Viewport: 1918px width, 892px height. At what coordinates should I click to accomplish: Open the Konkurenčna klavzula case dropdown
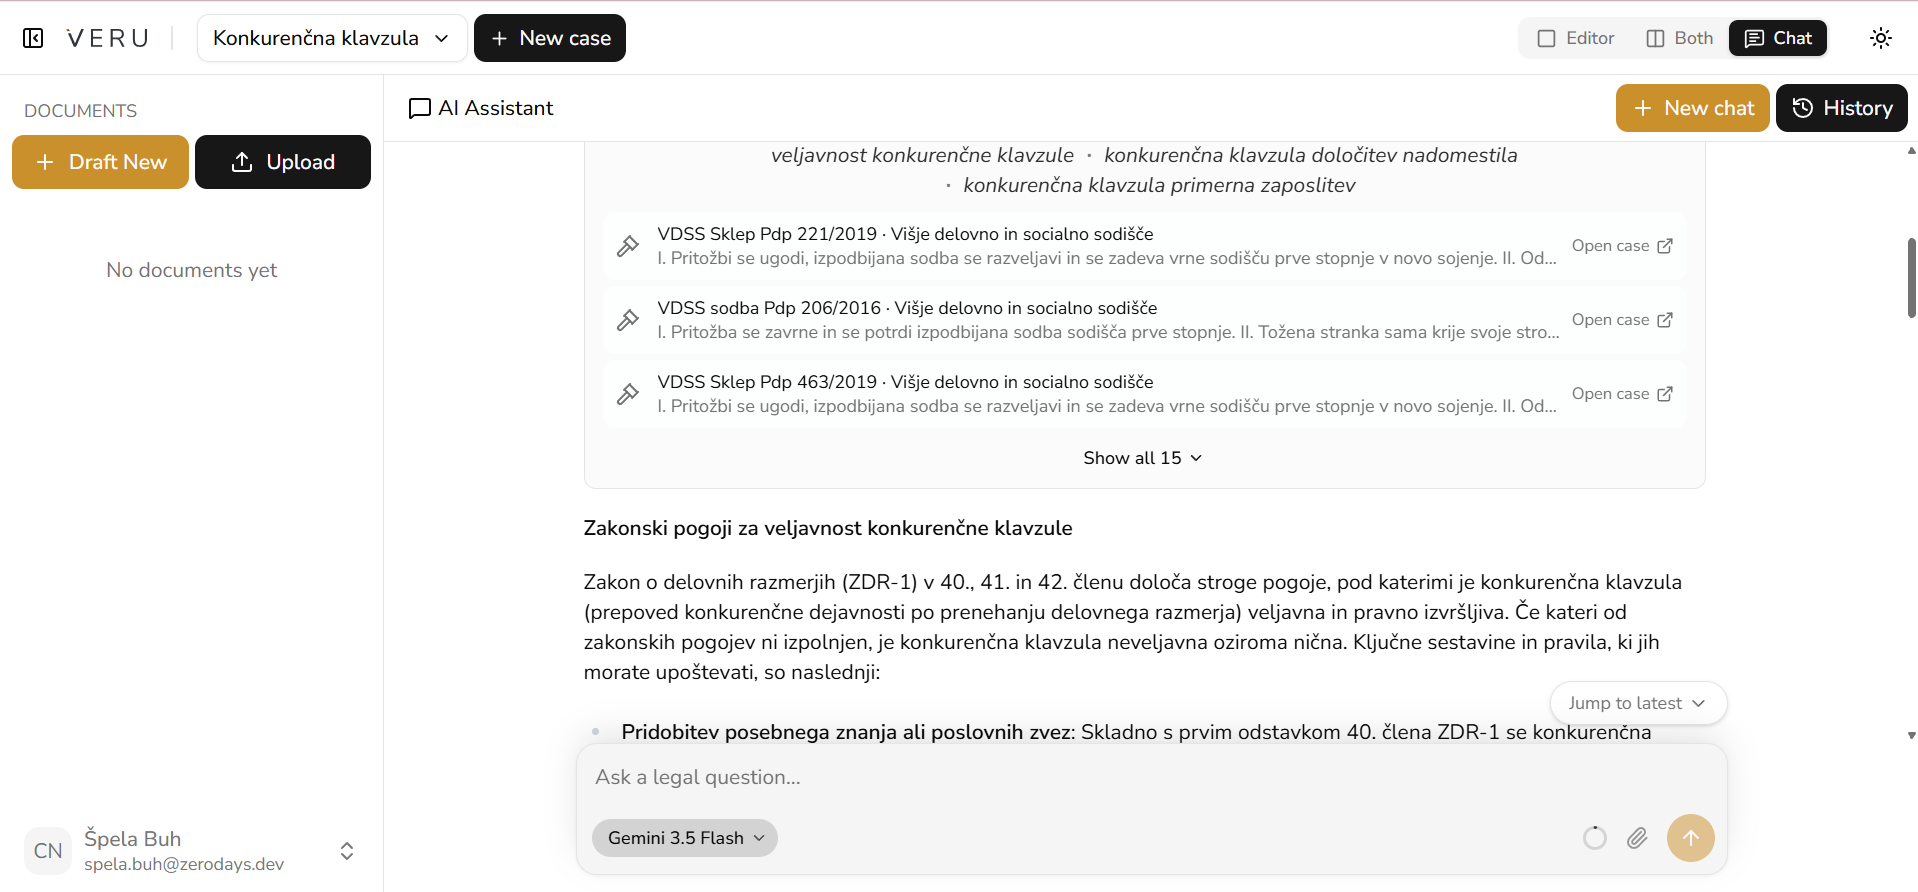332,38
